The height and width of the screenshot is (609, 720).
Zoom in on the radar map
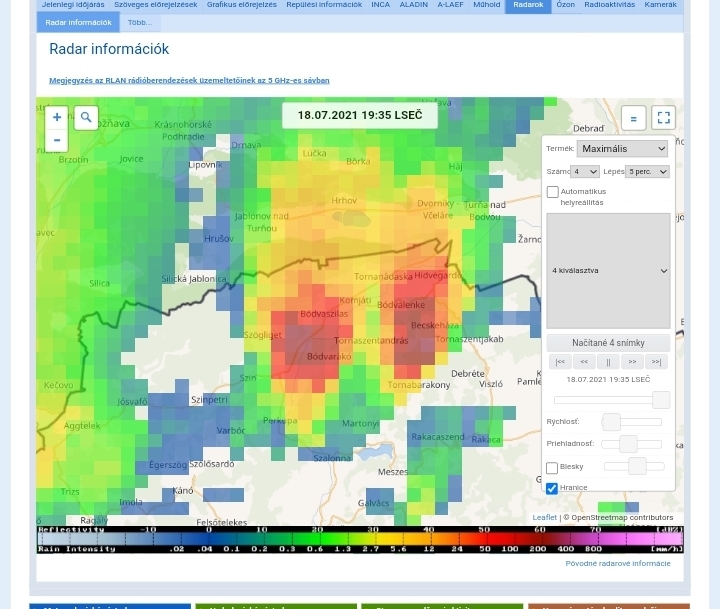click(57, 118)
